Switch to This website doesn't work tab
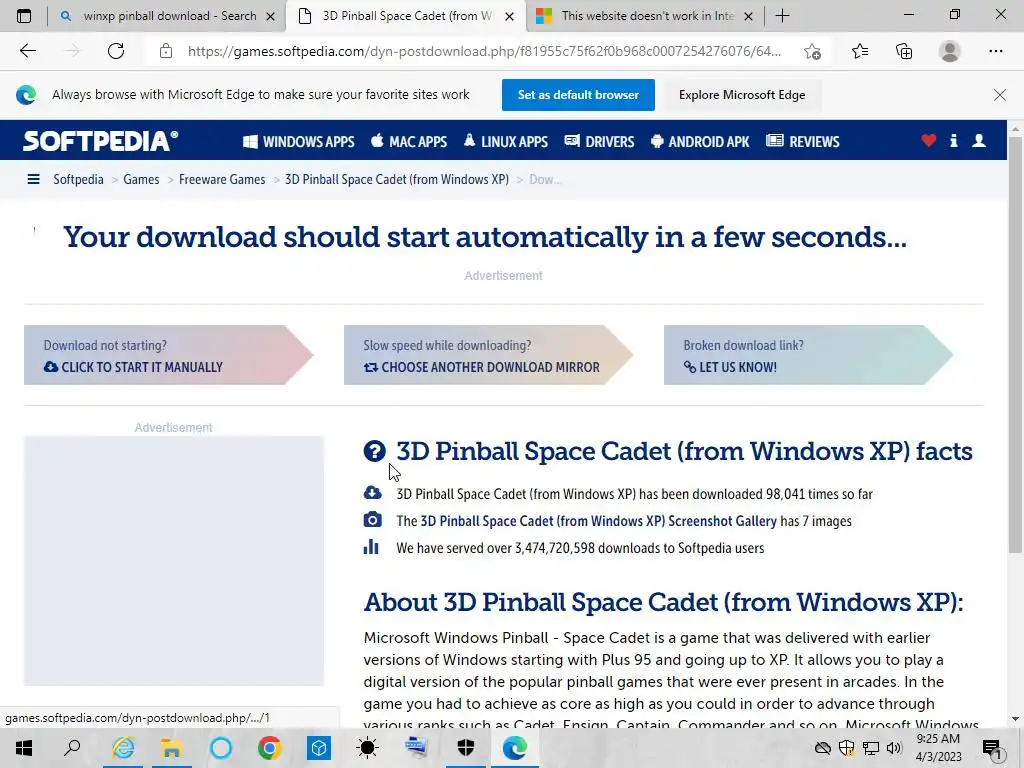 (645, 16)
